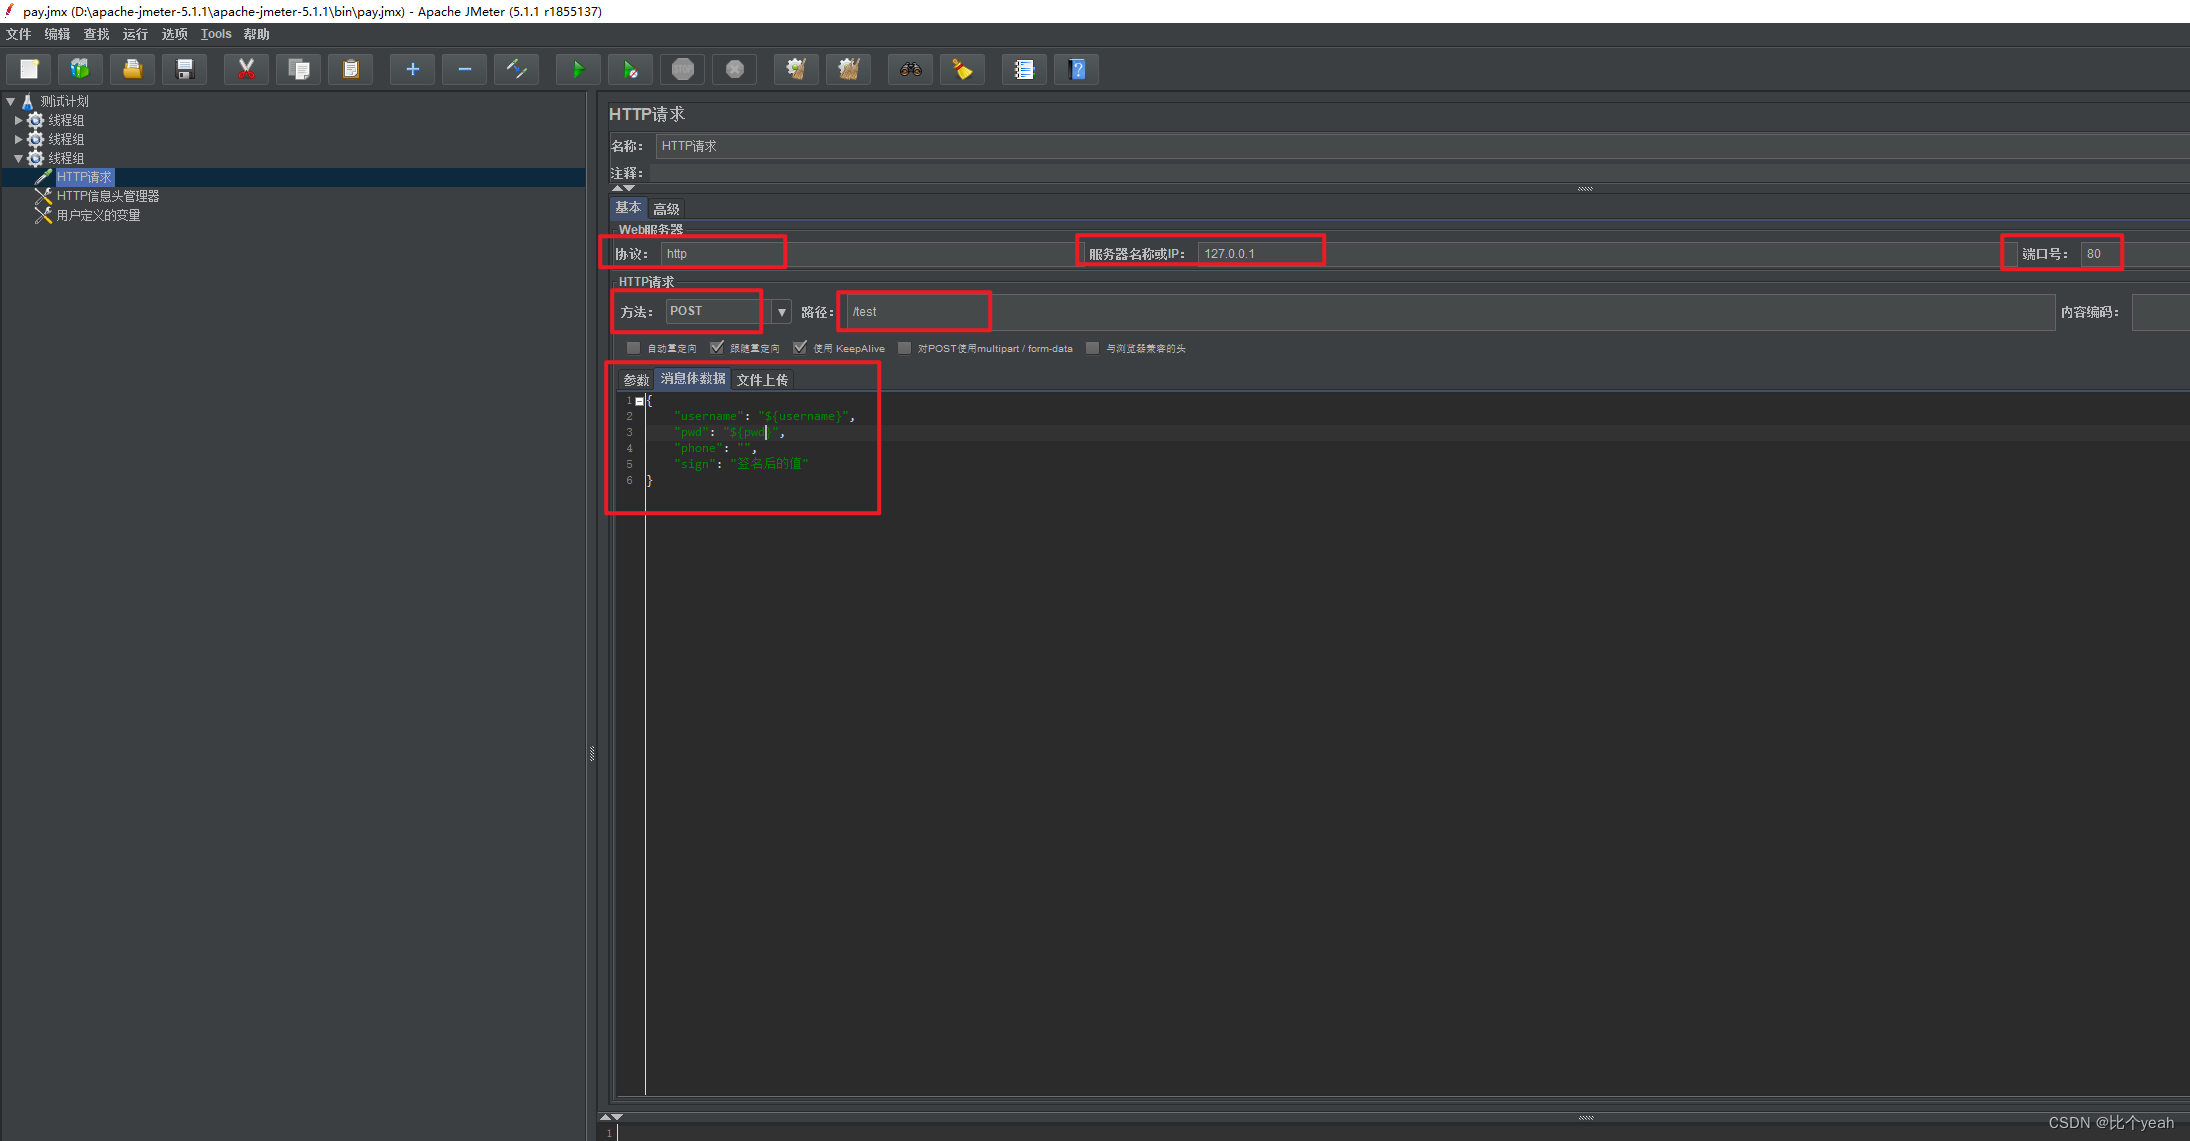Collapse the third 线程组 tree node
The height and width of the screenshot is (1141, 2190).
coord(18,158)
